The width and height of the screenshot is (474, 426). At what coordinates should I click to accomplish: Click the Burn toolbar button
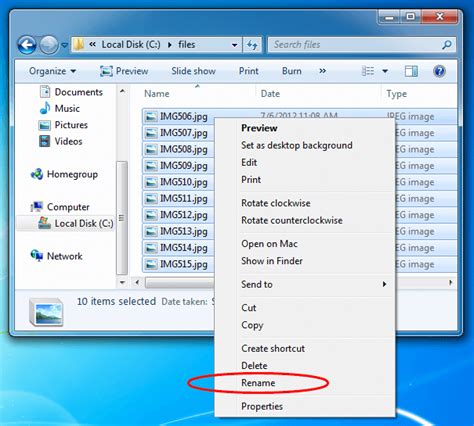pyautogui.click(x=292, y=71)
